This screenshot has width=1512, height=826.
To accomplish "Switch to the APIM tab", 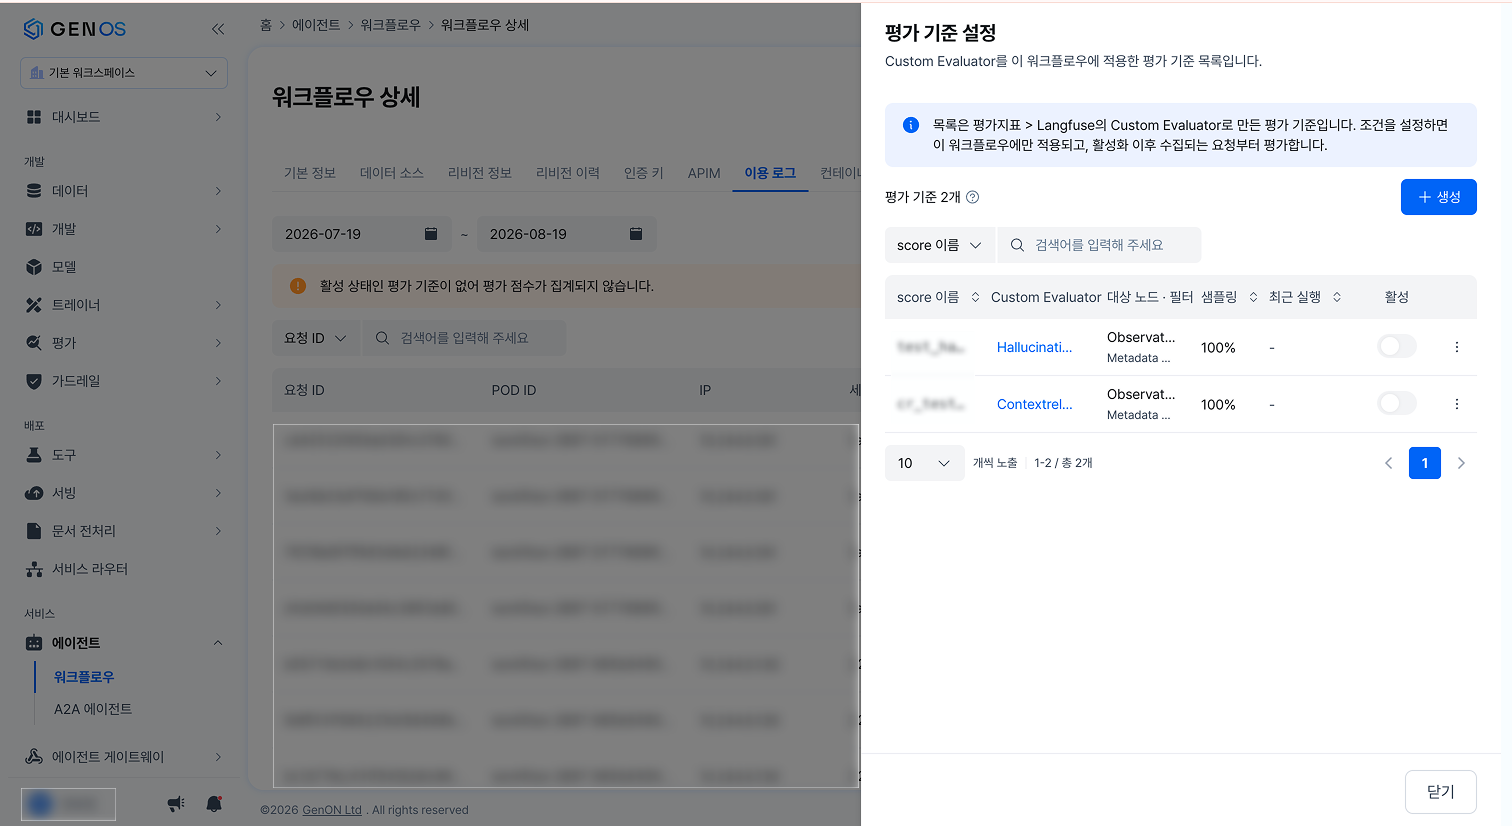I will 704,173.
